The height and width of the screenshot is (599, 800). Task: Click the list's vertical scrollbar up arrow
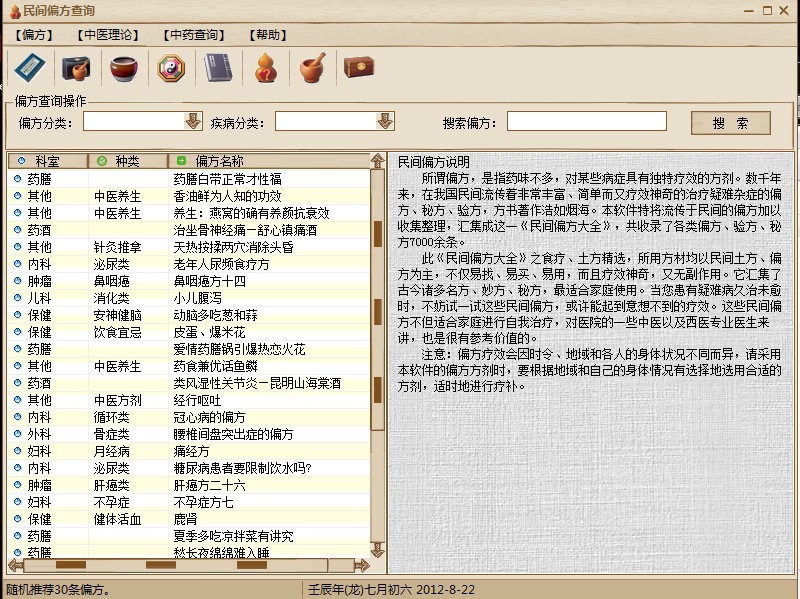pyautogui.click(x=377, y=161)
